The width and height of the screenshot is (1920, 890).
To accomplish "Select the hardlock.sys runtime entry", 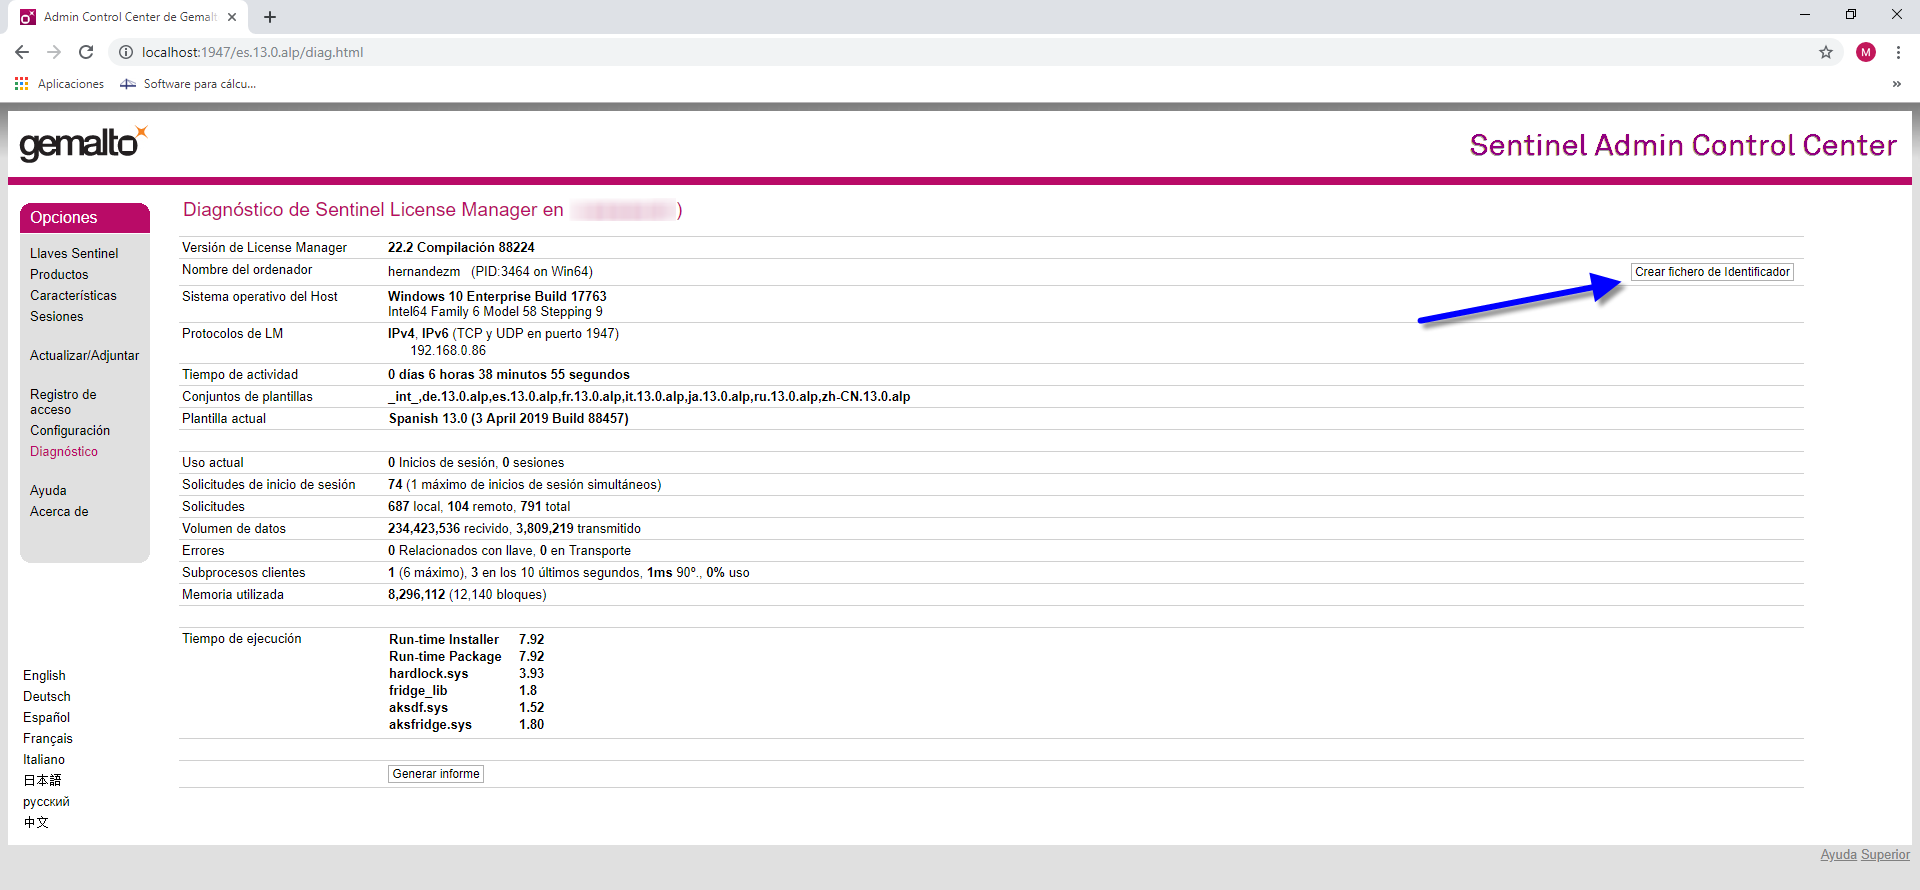I will (428, 674).
